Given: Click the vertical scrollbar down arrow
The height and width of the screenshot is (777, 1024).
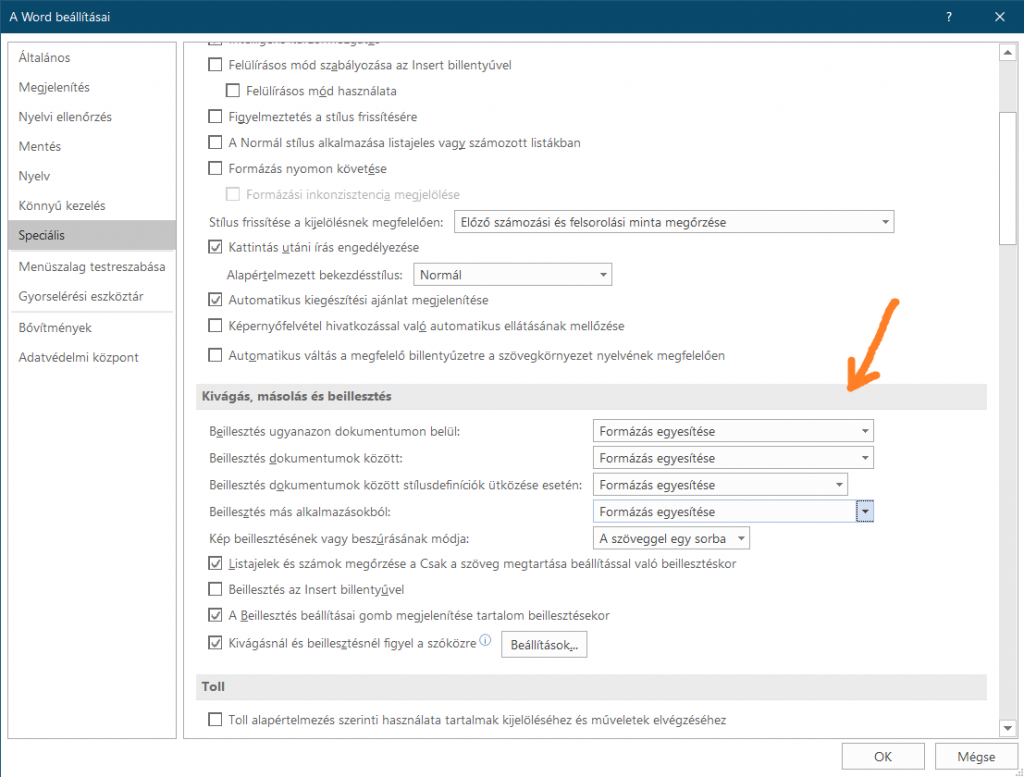Looking at the screenshot, I should (x=1007, y=727).
